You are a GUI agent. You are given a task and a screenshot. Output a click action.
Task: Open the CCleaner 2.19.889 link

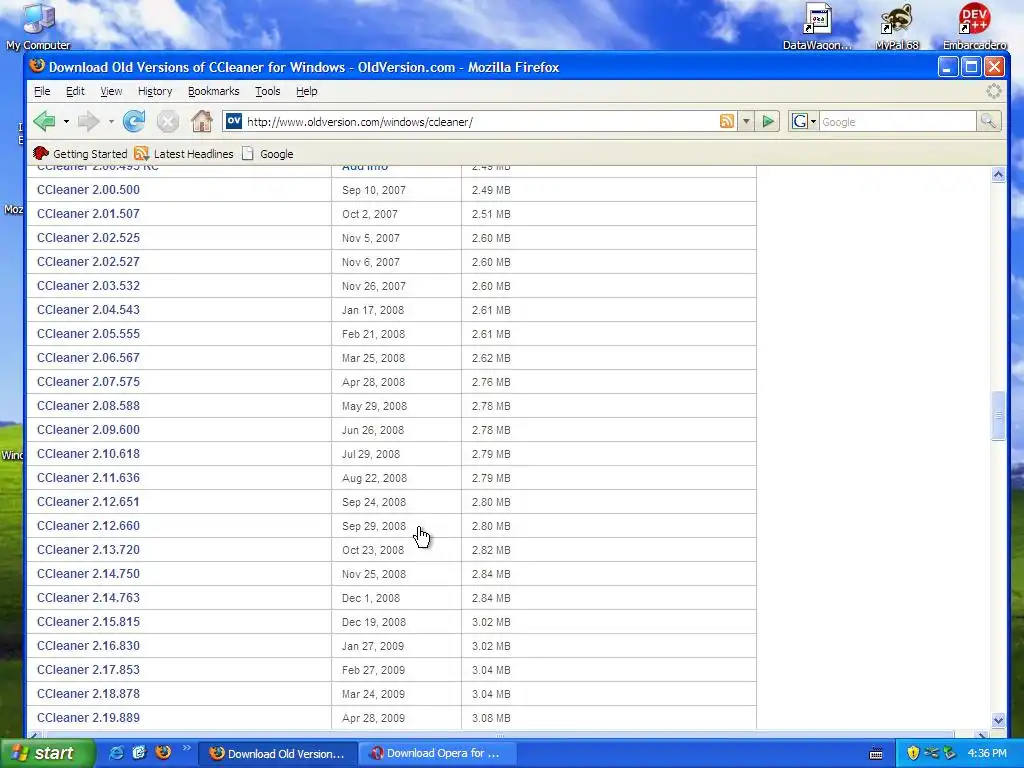click(x=88, y=718)
